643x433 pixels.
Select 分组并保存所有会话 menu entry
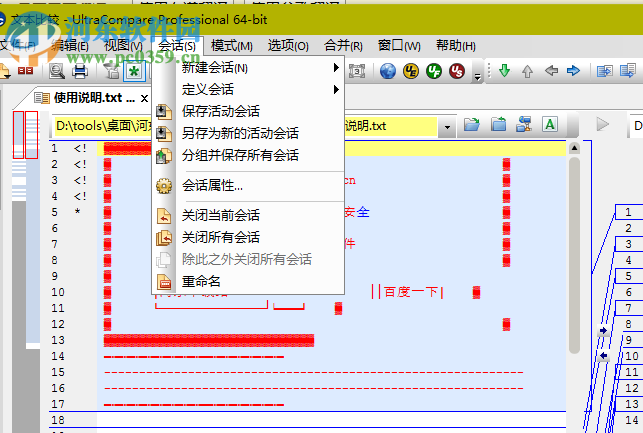[248, 155]
